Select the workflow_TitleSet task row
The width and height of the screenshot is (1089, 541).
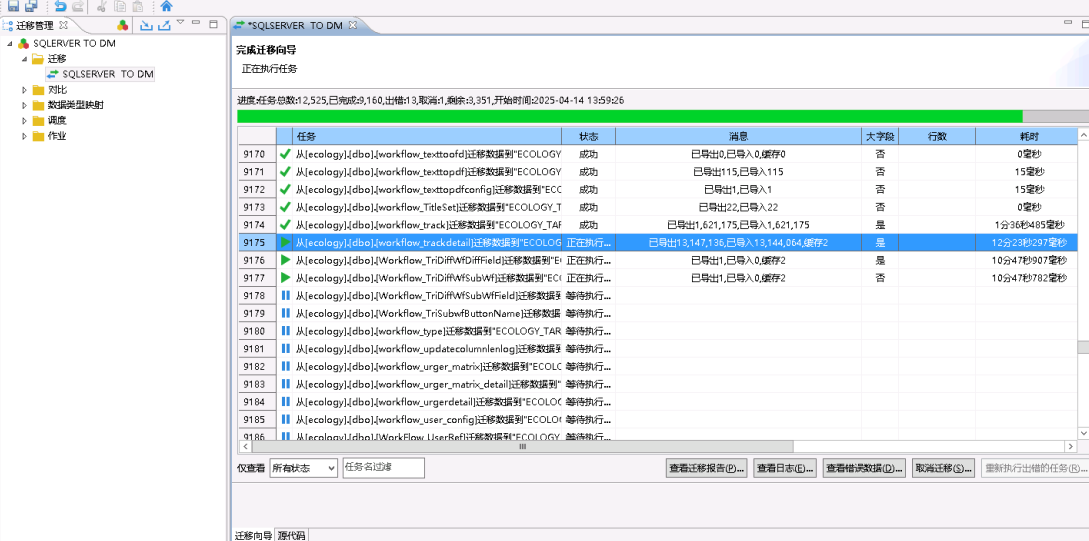coord(657,207)
